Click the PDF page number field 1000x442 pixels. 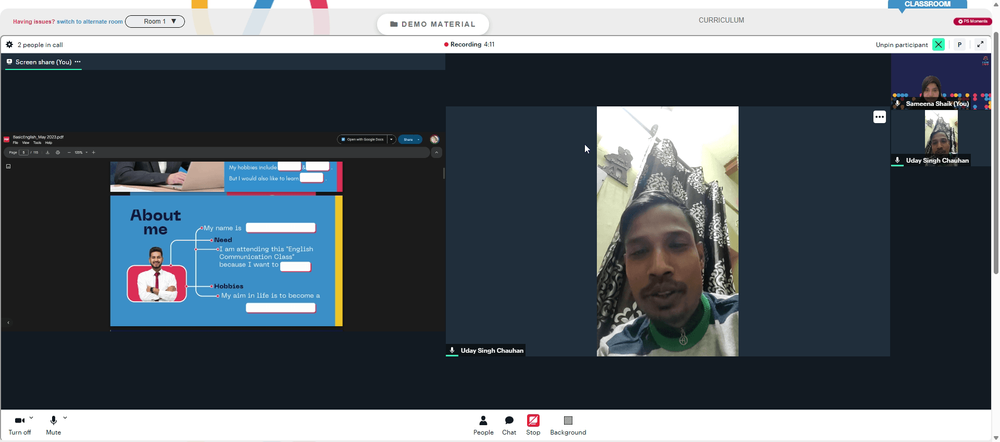[24, 152]
